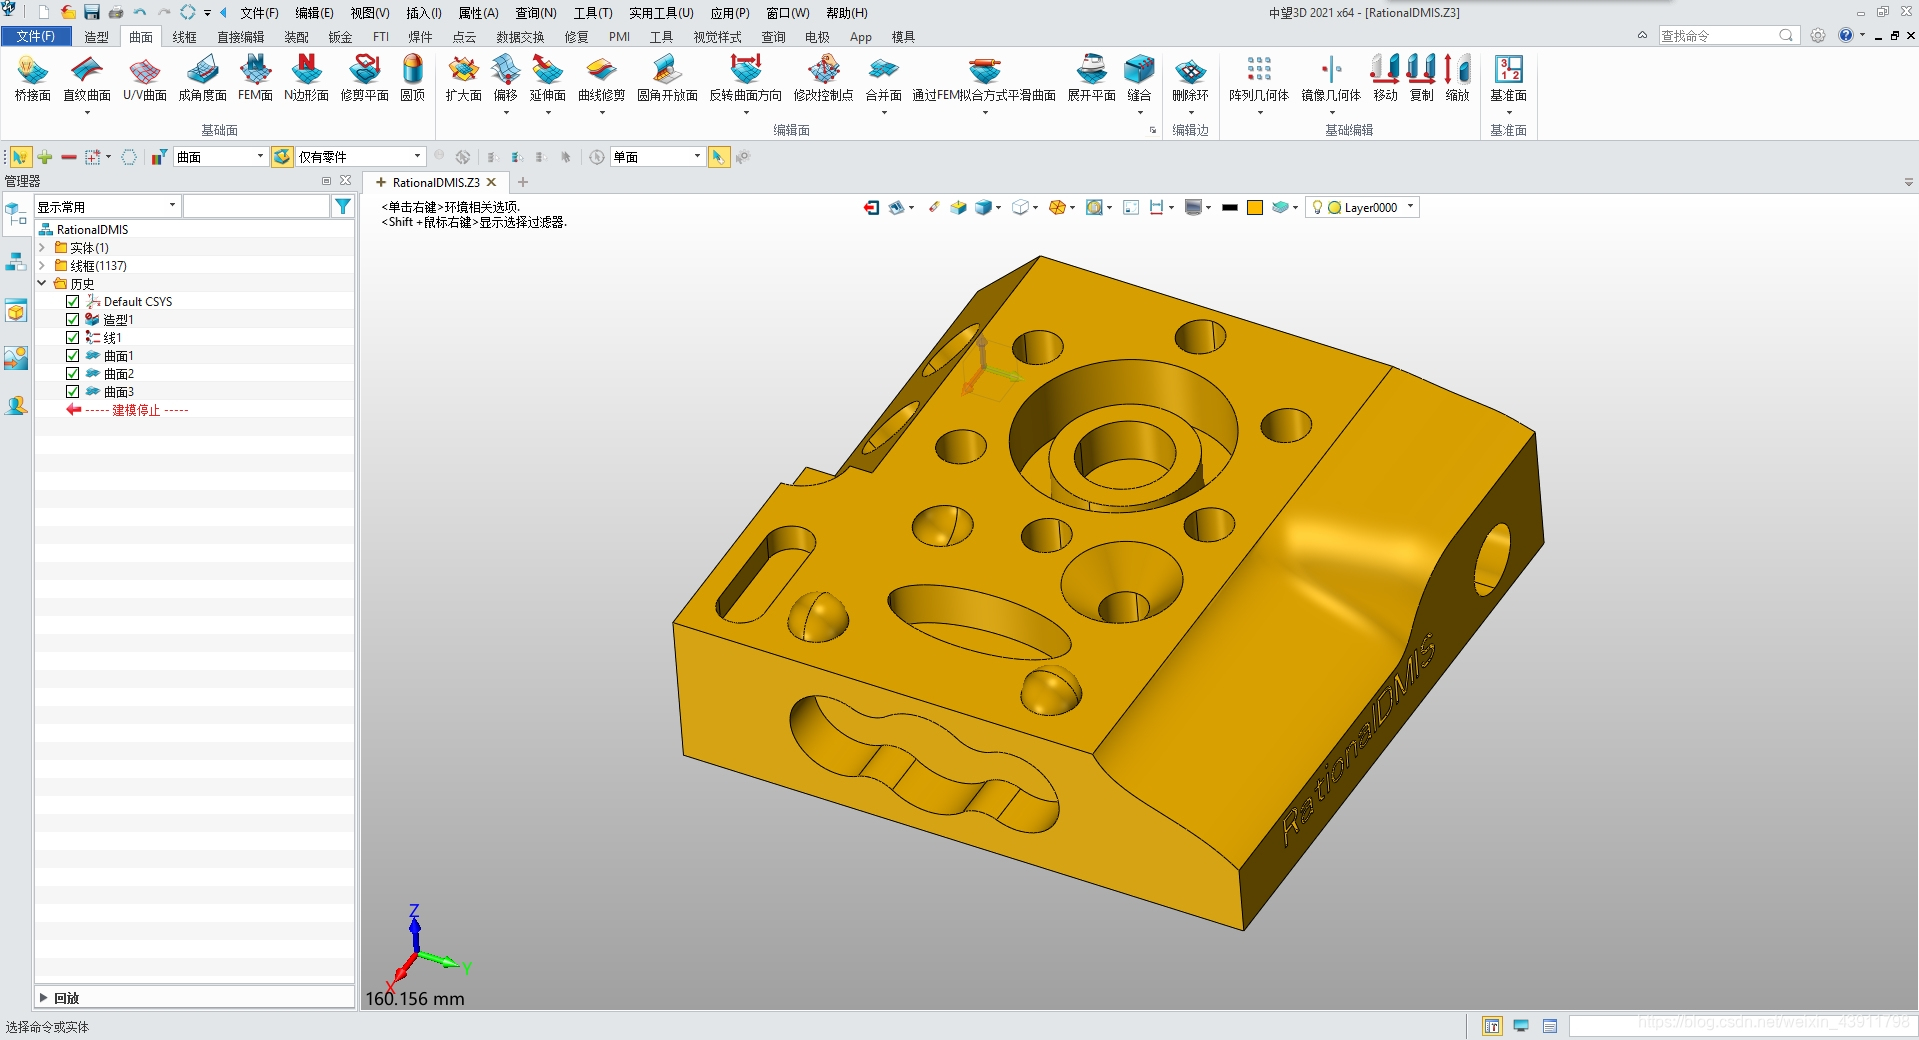Toggle the 曲面2 checkbox
This screenshot has width=1919, height=1040.
tap(73, 373)
